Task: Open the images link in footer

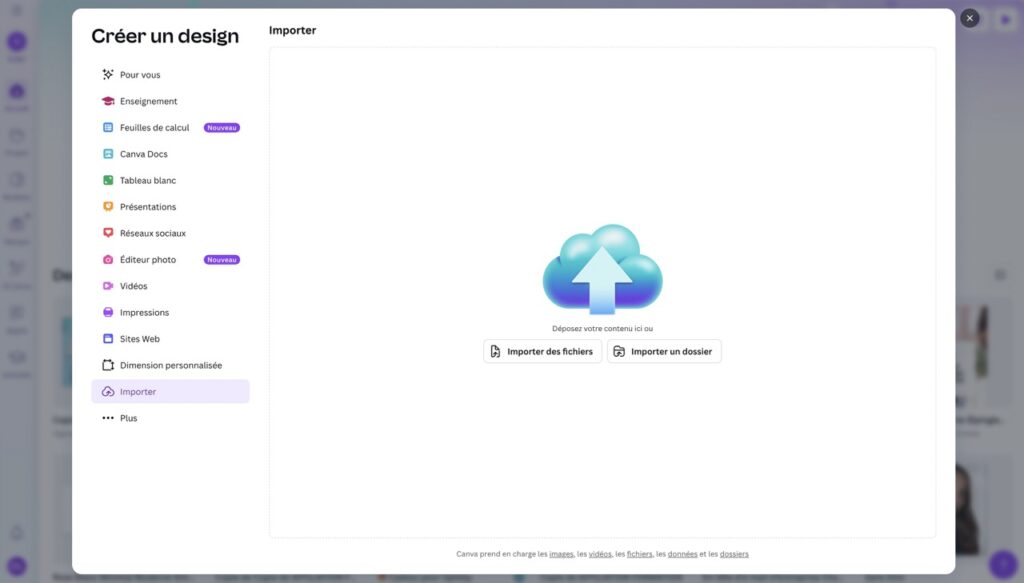Action: (x=561, y=554)
